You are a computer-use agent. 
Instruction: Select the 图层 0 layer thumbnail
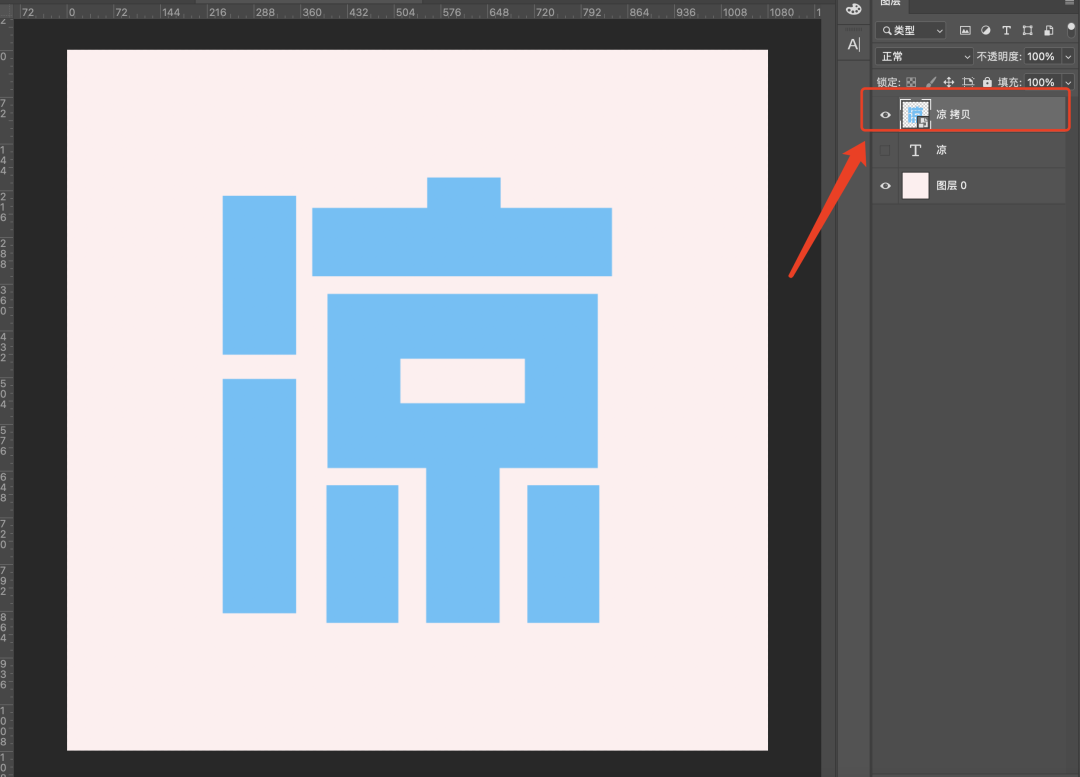tap(915, 186)
